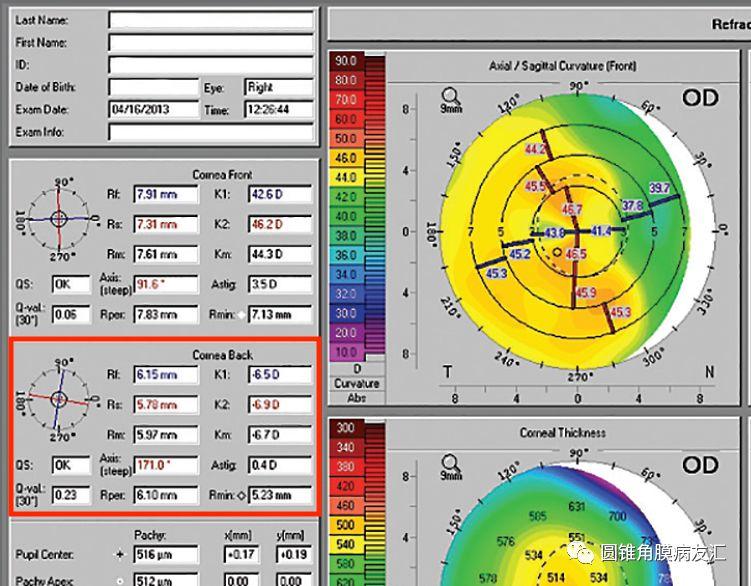The height and width of the screenshot is (586, 751).
Task: Click the 45.9 reading on curvature map
Action: click(586, 292)
